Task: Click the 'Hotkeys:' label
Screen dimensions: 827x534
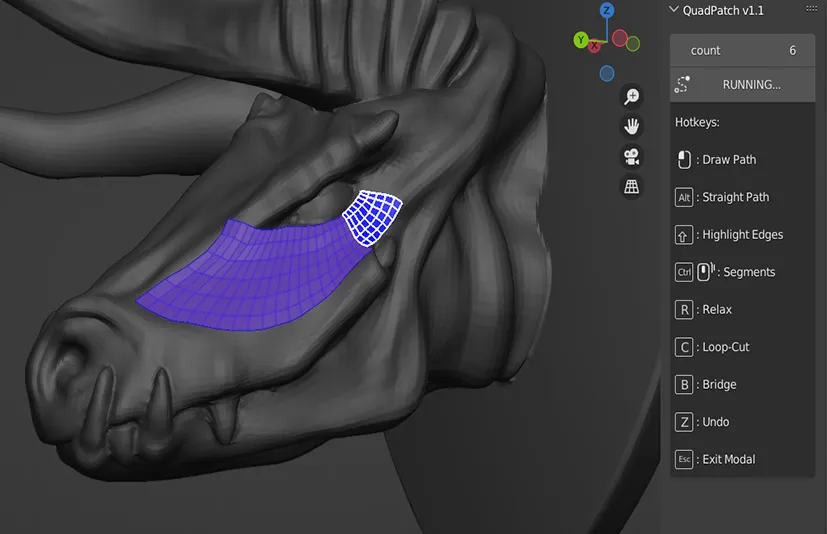Action: coord(697,122)
